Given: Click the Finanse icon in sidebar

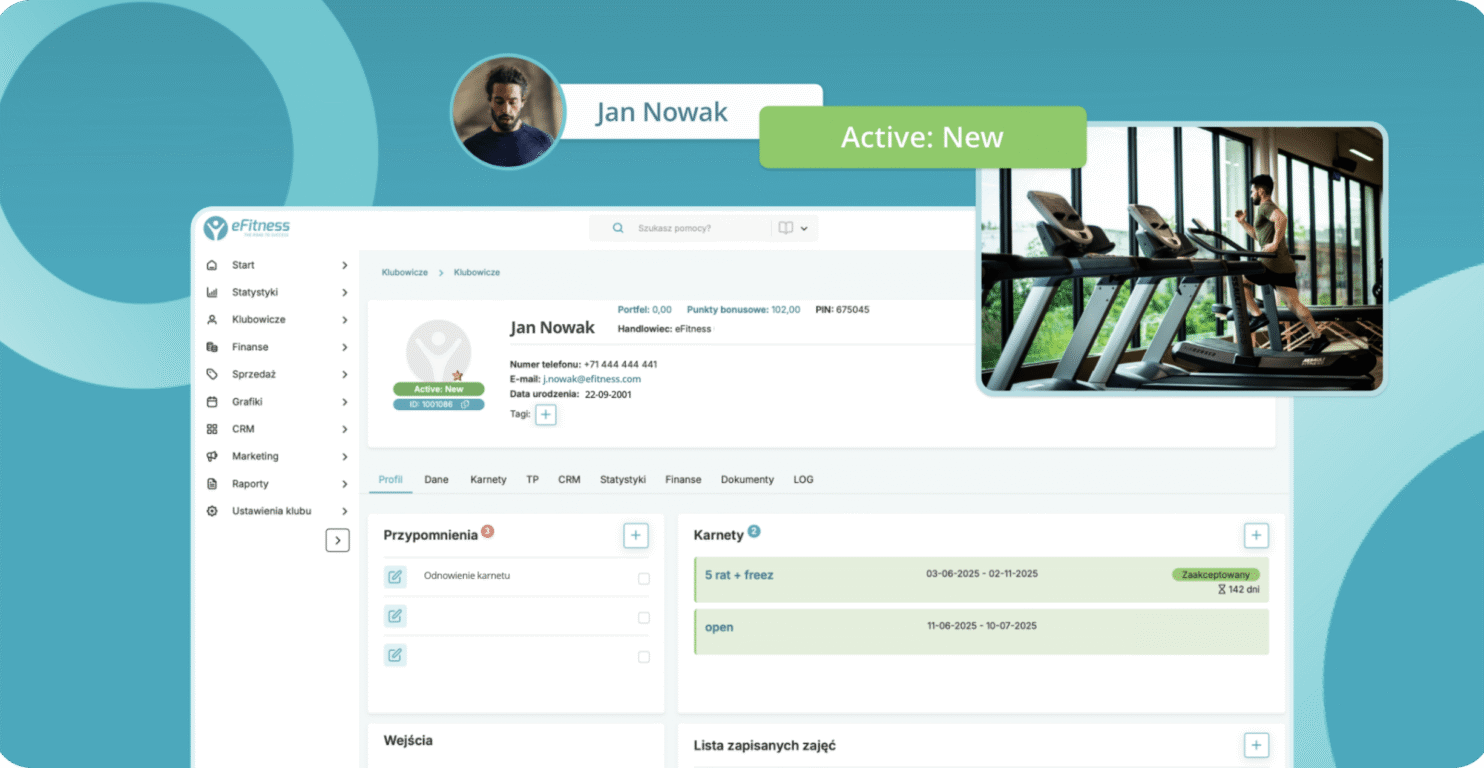Looking at the screenshot, I should click(x=211, y=347).
